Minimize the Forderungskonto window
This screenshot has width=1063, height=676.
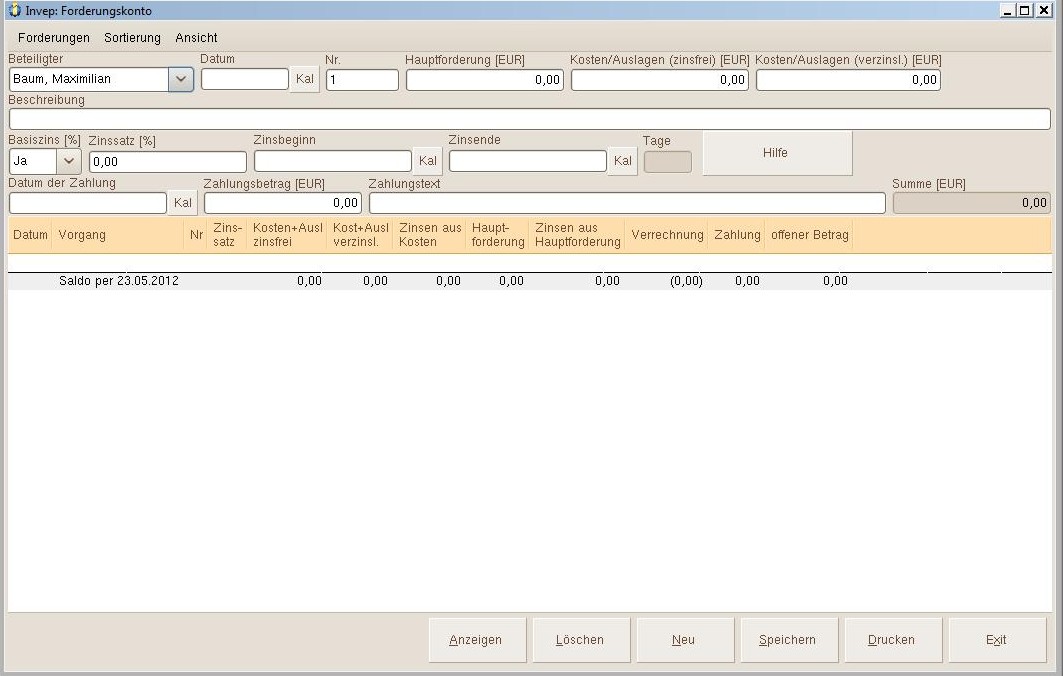point(1008,10)
